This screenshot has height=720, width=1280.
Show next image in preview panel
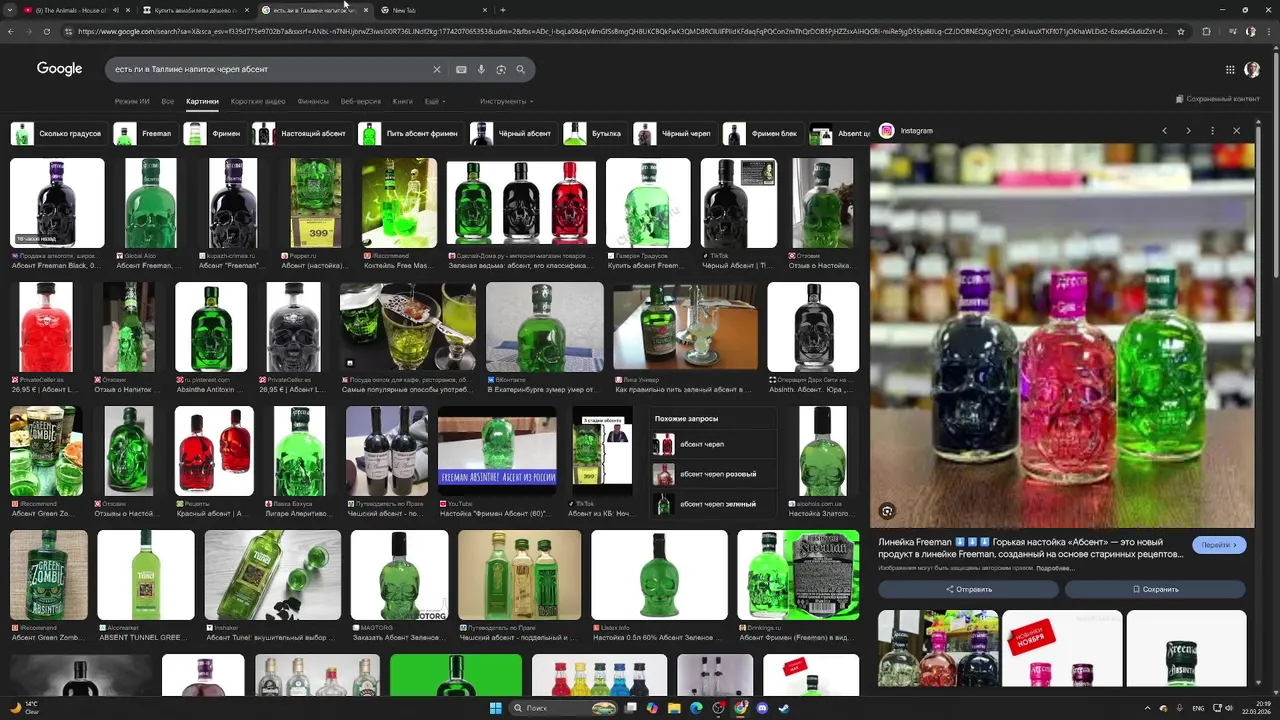pos(1188,131)
